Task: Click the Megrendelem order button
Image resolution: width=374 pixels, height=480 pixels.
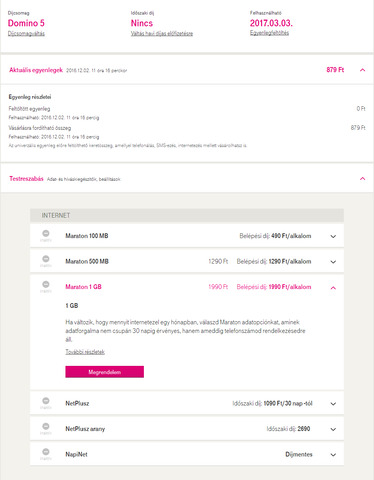Action: click(x=105, y=372)
